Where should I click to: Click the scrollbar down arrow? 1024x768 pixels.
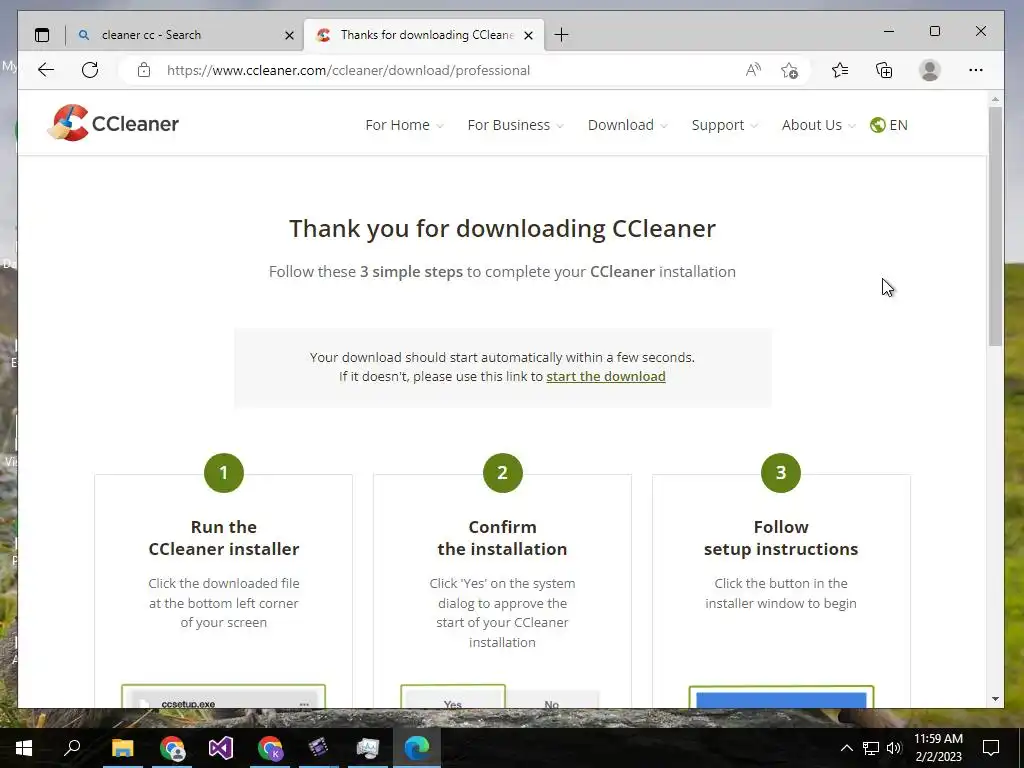[x=995, y=699]
